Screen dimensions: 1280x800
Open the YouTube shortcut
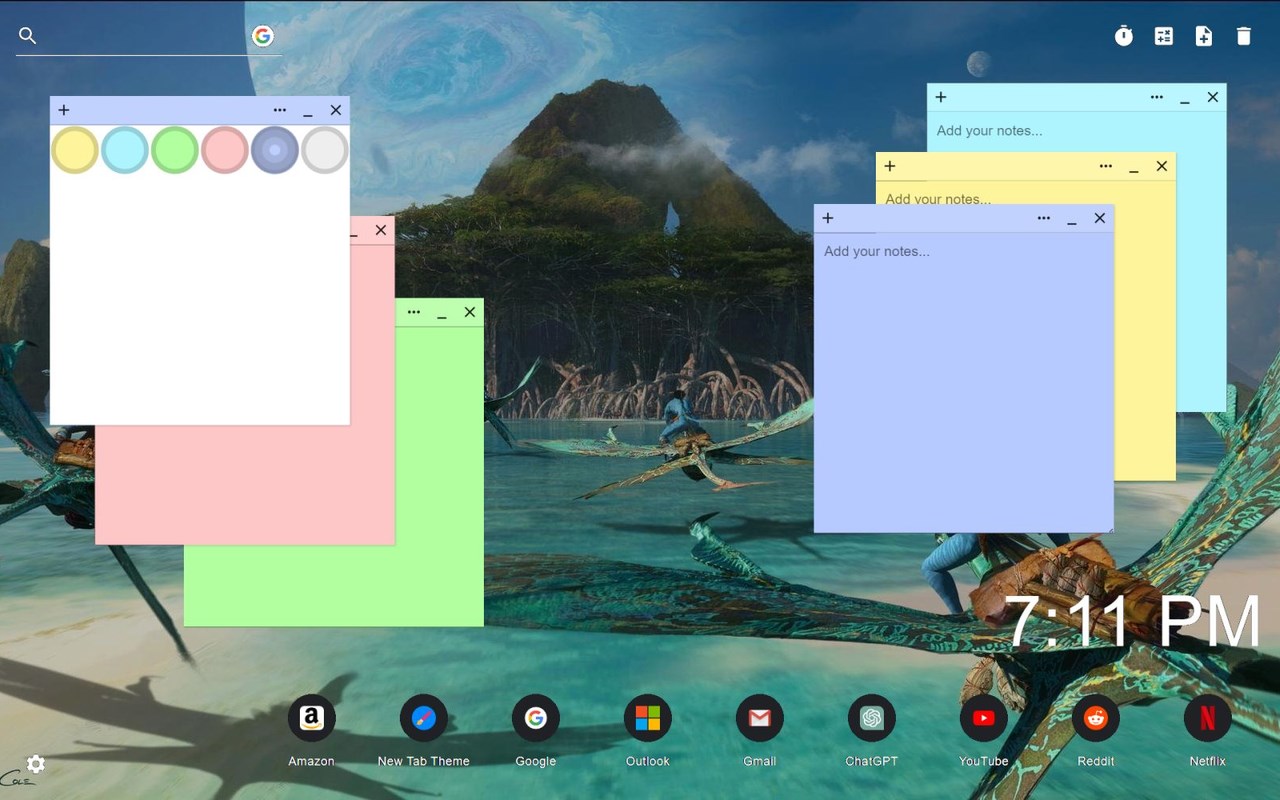pyautogui.click(x=984, y=718)
